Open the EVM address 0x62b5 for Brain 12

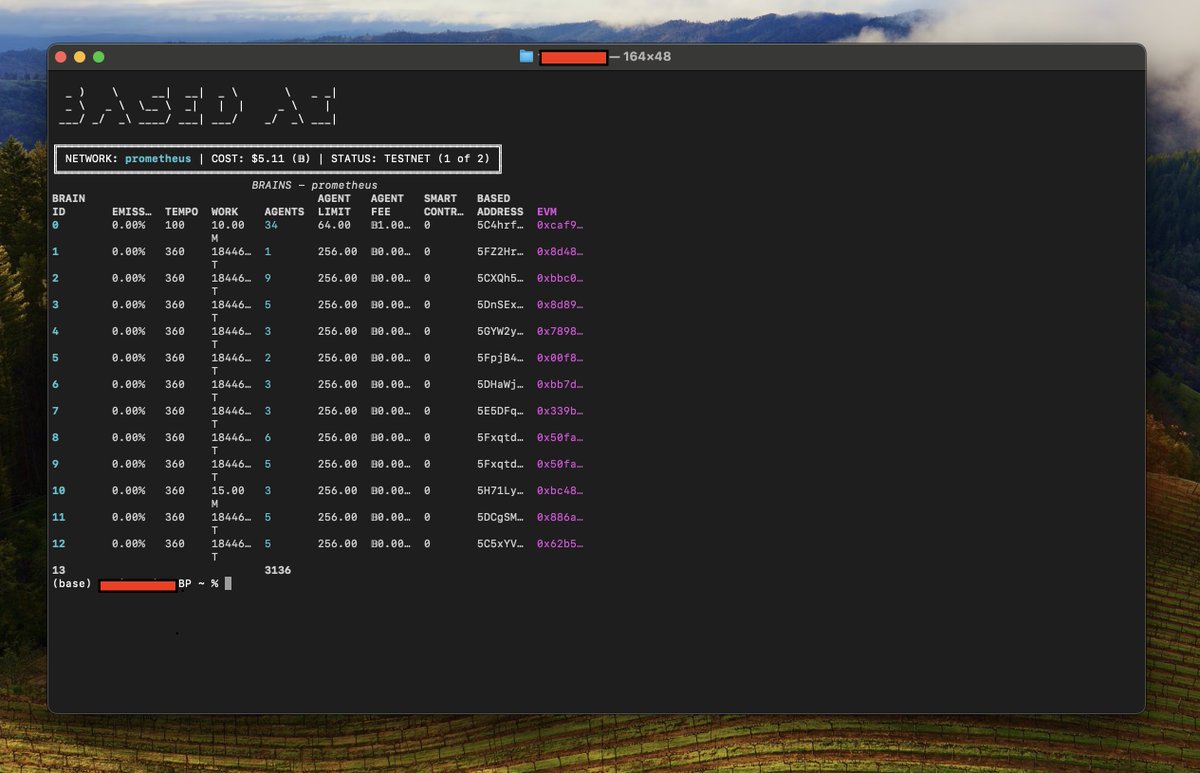point(558,543)
